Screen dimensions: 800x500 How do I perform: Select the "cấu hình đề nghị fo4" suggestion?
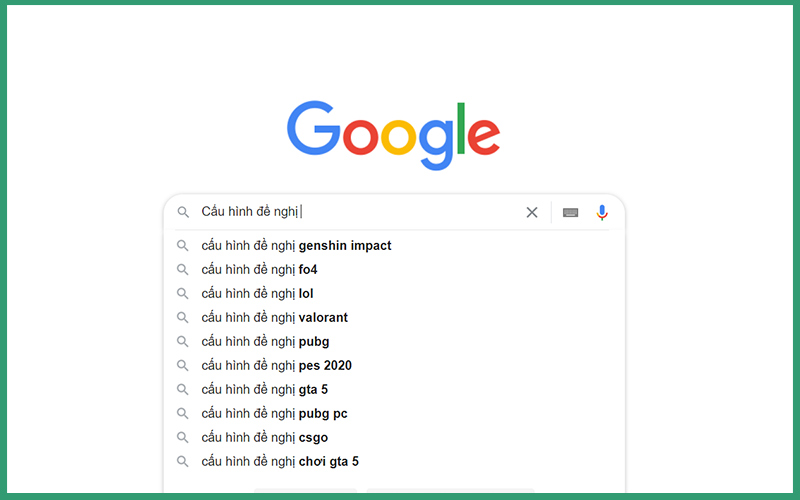pos(259,270)
